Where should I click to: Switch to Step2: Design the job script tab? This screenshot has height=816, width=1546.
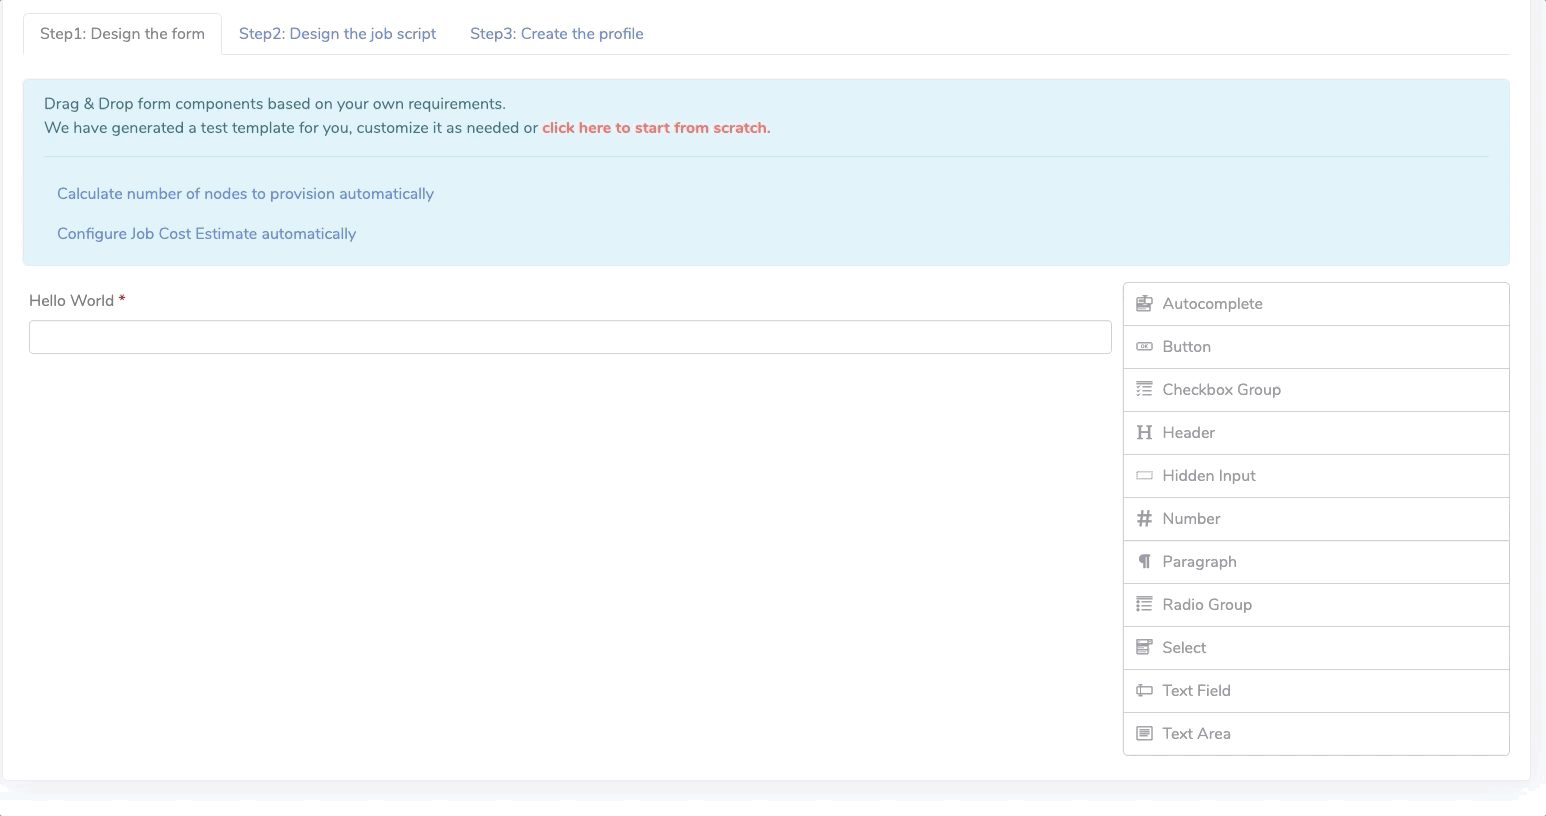point(337,34)
